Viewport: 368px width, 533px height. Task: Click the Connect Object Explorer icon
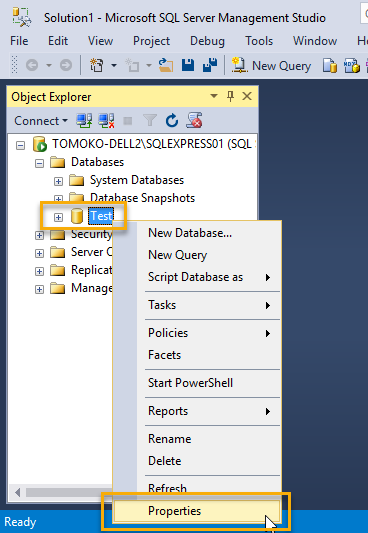pos(84,121)
